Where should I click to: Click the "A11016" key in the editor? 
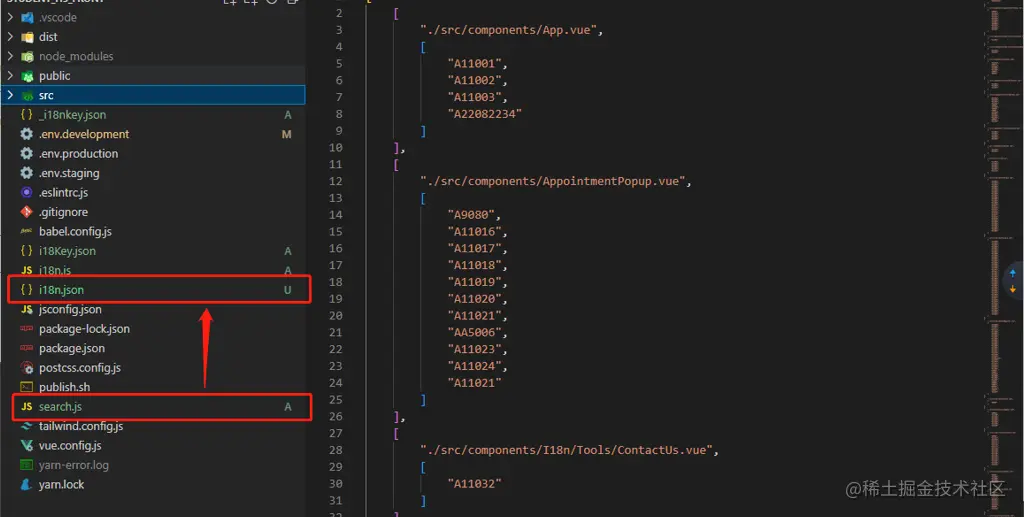point(474,232)
